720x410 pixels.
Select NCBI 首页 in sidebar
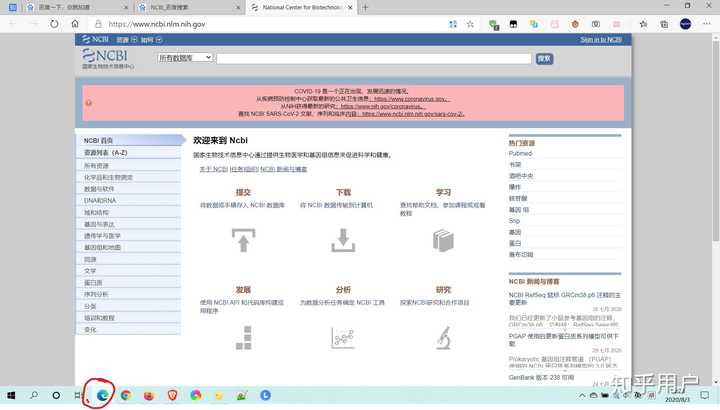pyautogui.click(x=130, y=140)
